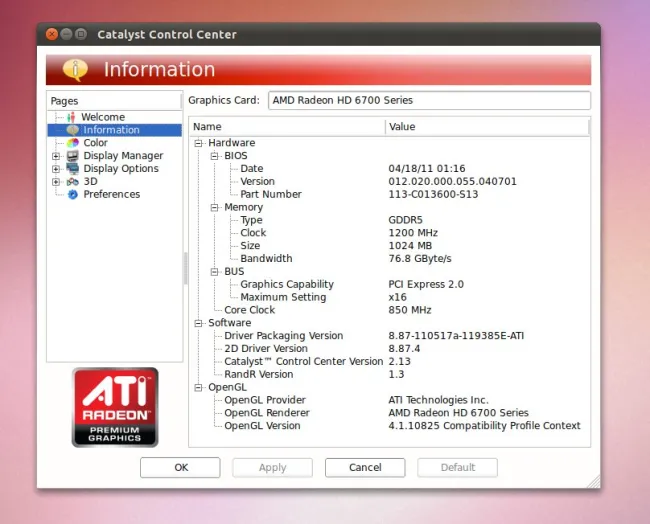
Task: Collapse the Software section
Action: coord(199,323)
